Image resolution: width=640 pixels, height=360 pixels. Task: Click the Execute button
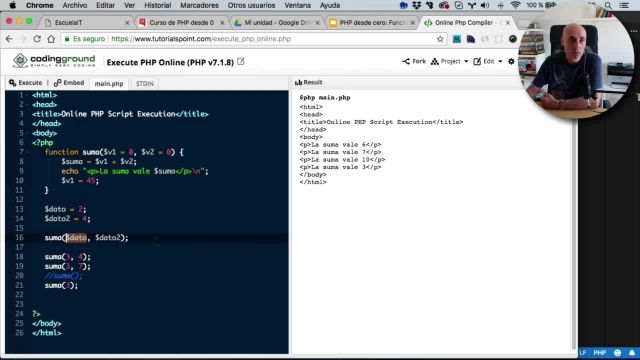point(25,83)
